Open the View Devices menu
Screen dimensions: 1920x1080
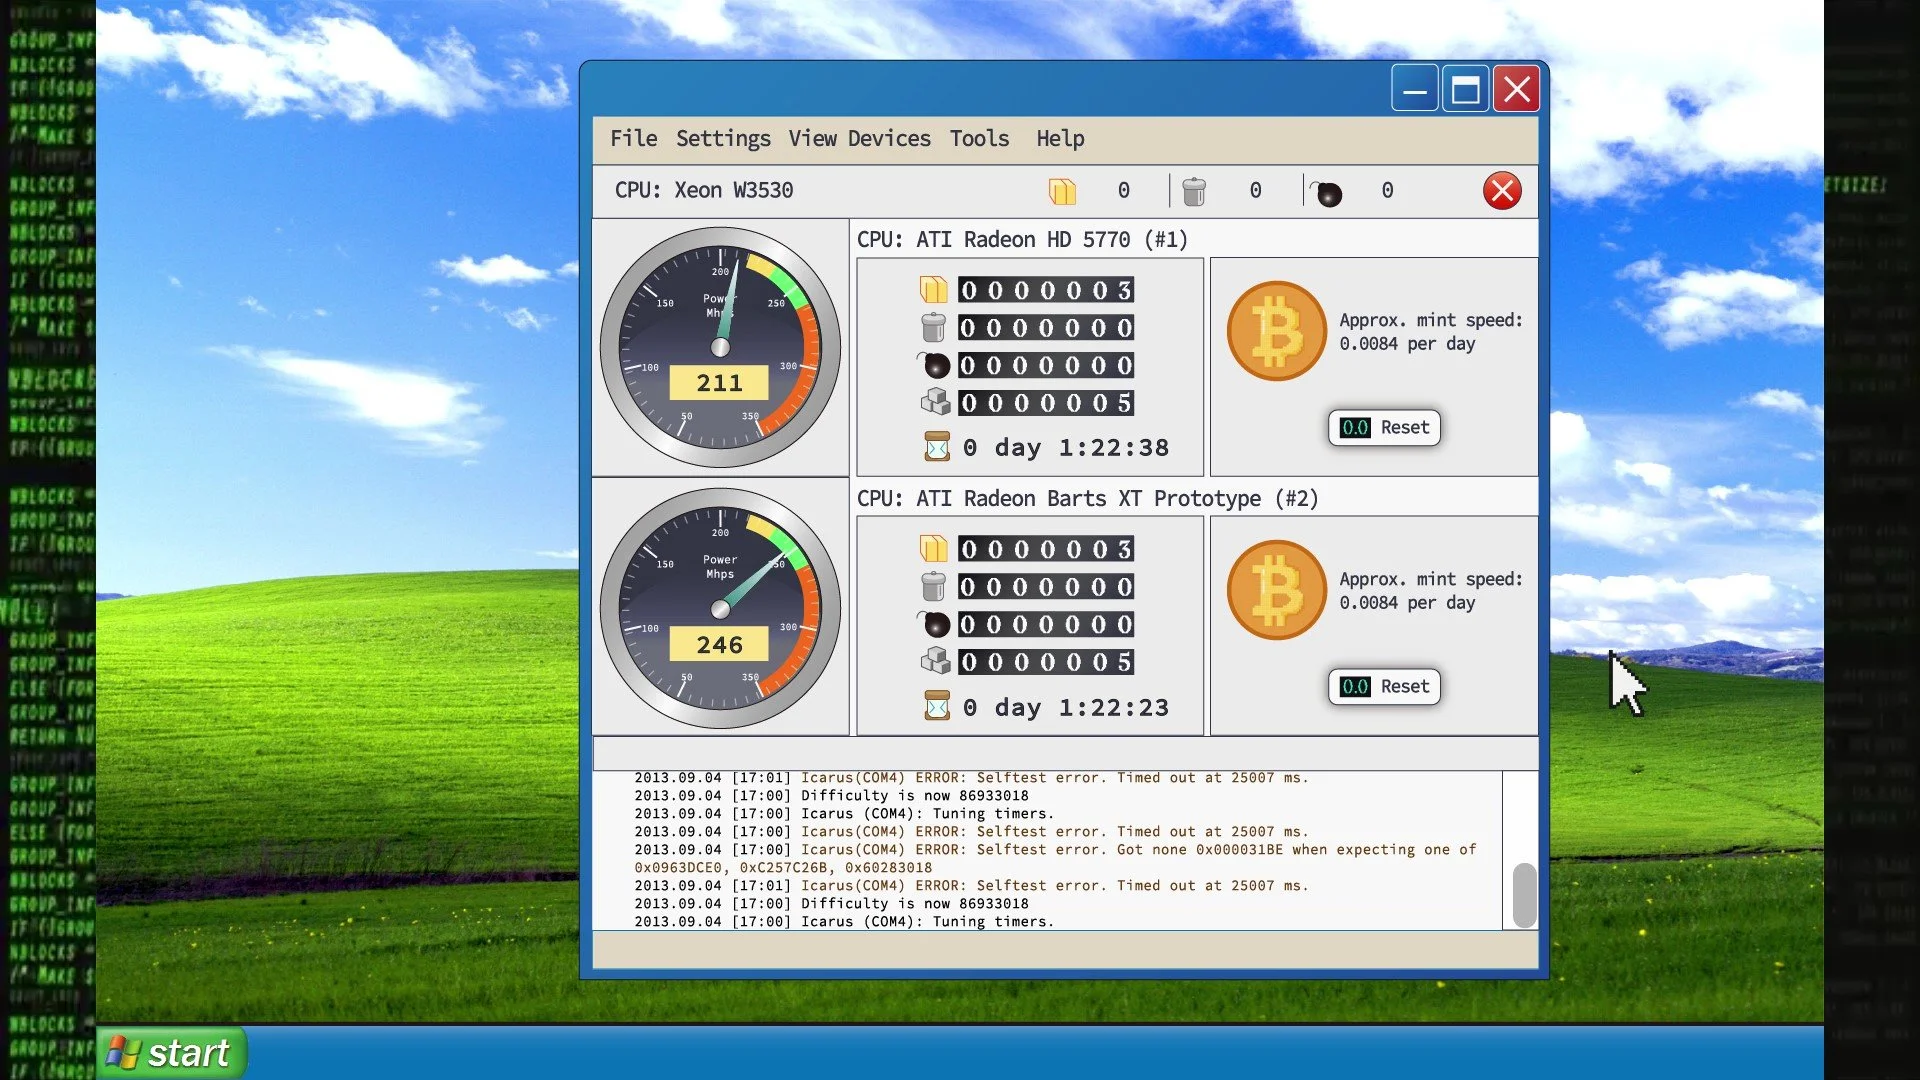[859, 139]
